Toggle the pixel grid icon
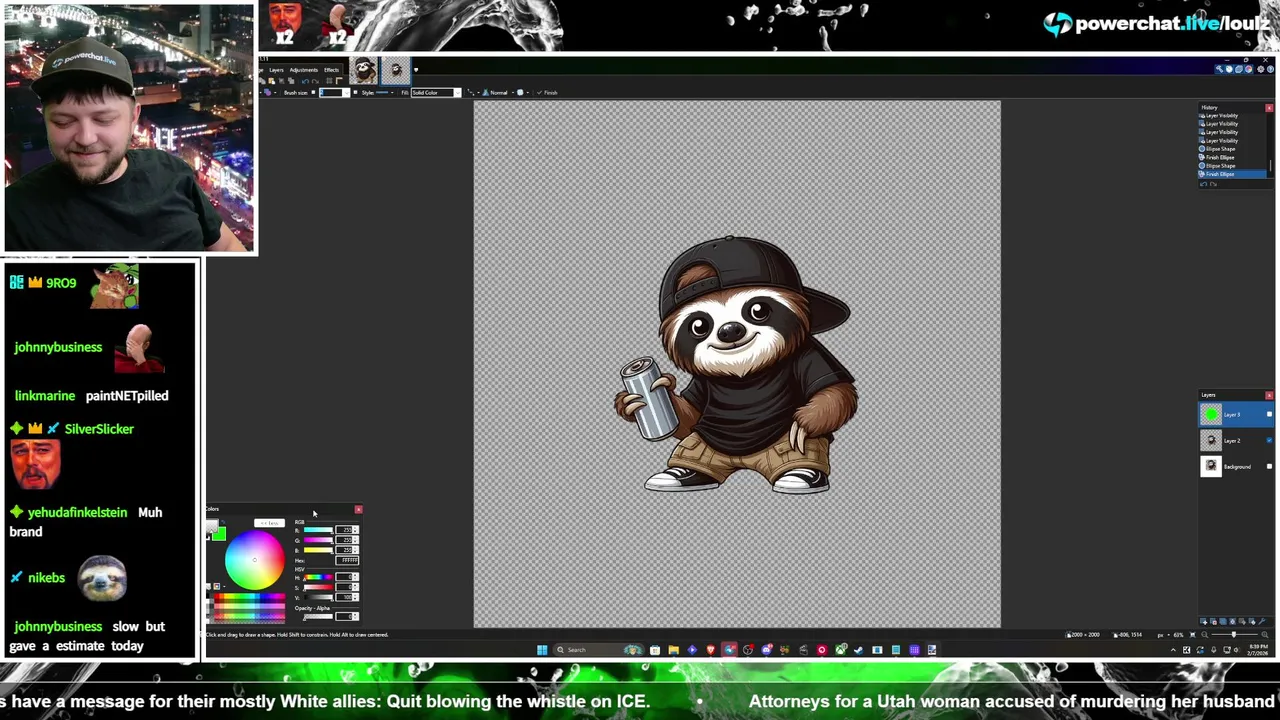The height and width of the screenshot is (720, 1280). pos(329,81)
